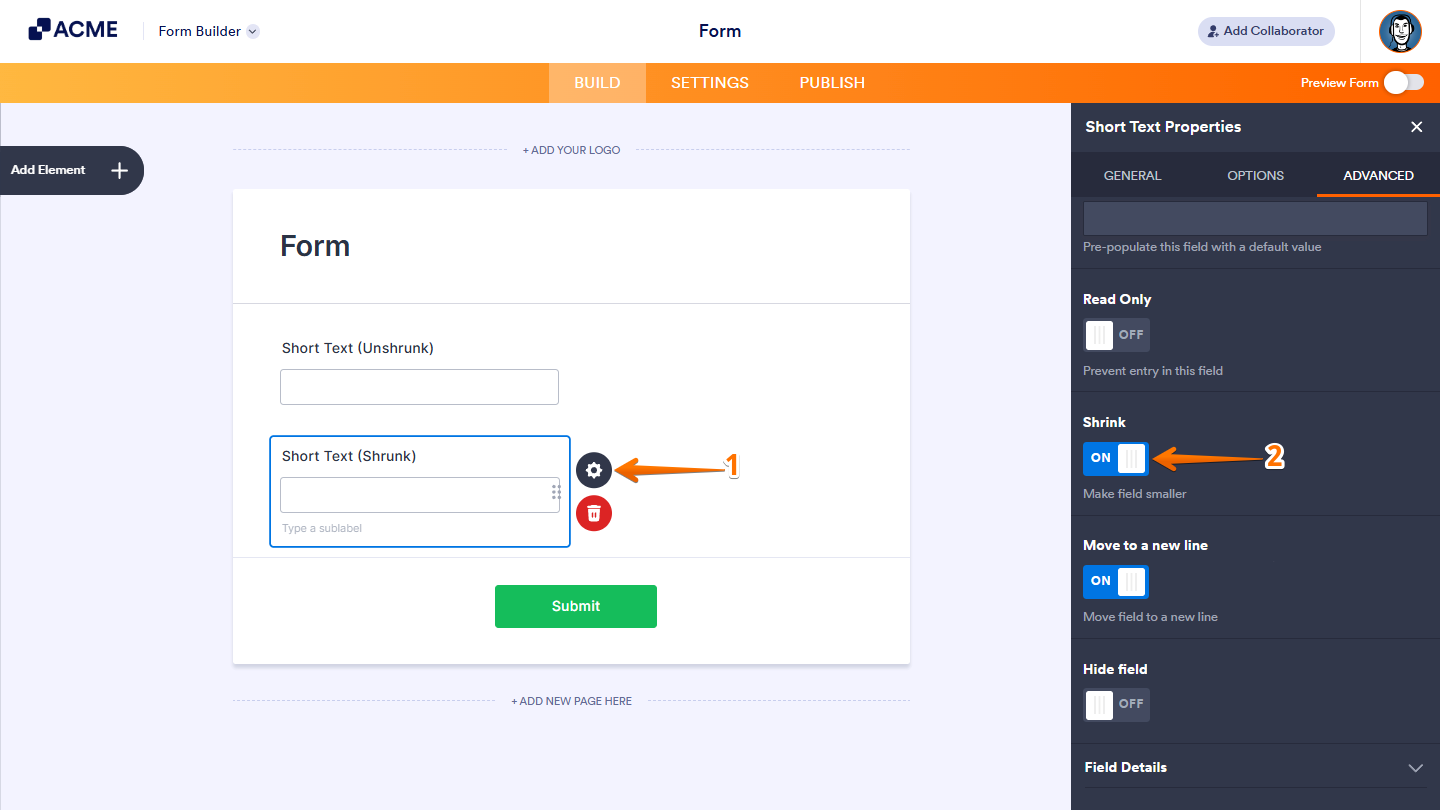Click the Submit button
The height and width of the screenshot is (810, 1440).
tap(576, 606)
